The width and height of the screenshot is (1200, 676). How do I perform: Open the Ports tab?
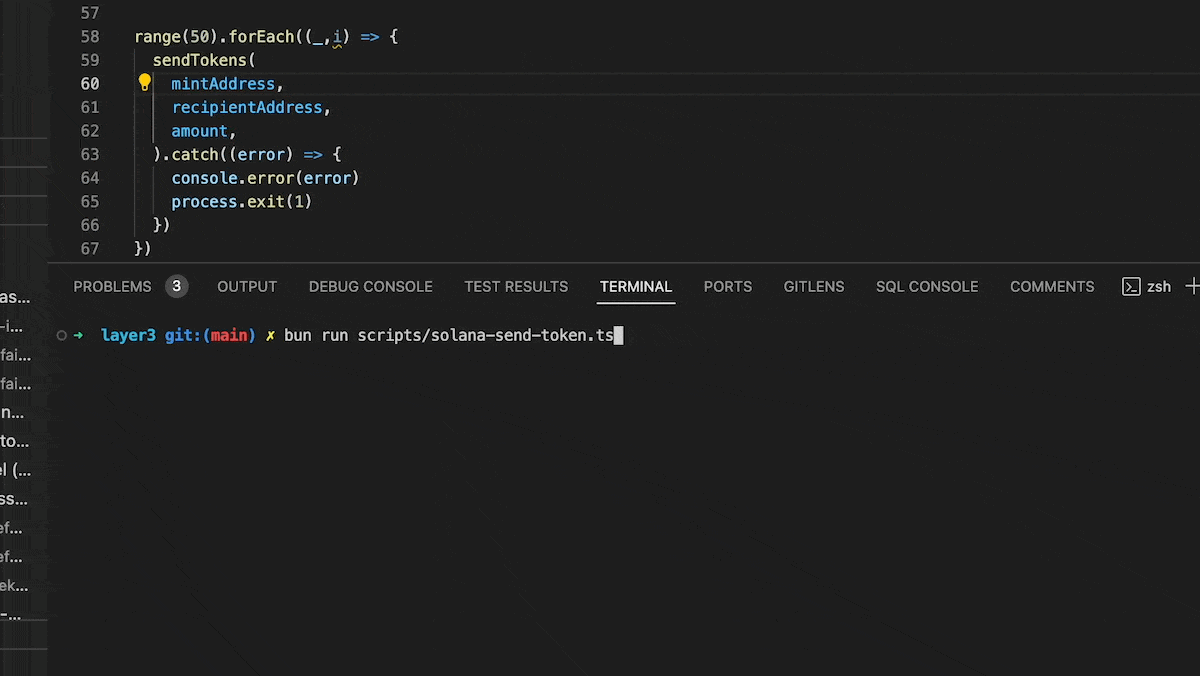tap(728, 286)
